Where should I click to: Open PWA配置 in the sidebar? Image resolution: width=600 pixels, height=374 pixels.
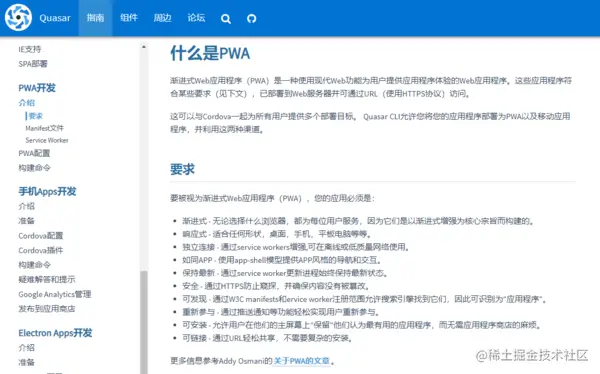coord(34,153)
